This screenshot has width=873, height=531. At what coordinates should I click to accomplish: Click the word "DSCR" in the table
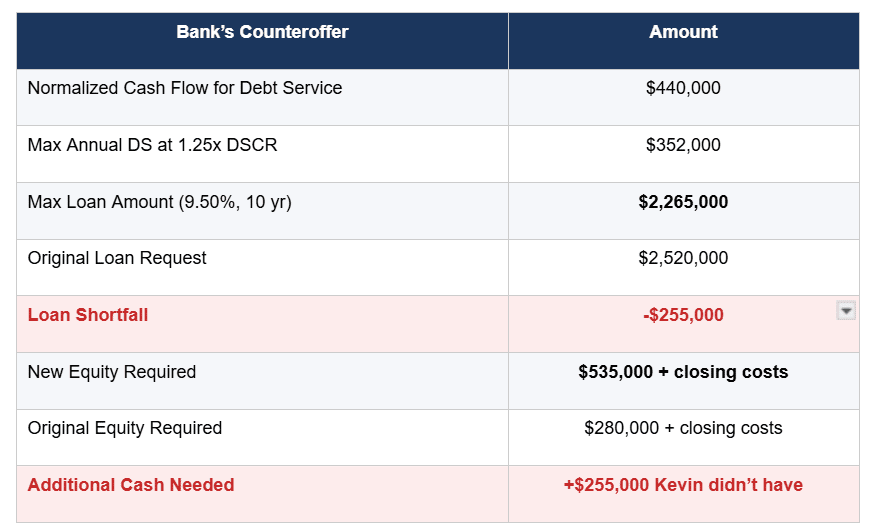click(253, 145)
